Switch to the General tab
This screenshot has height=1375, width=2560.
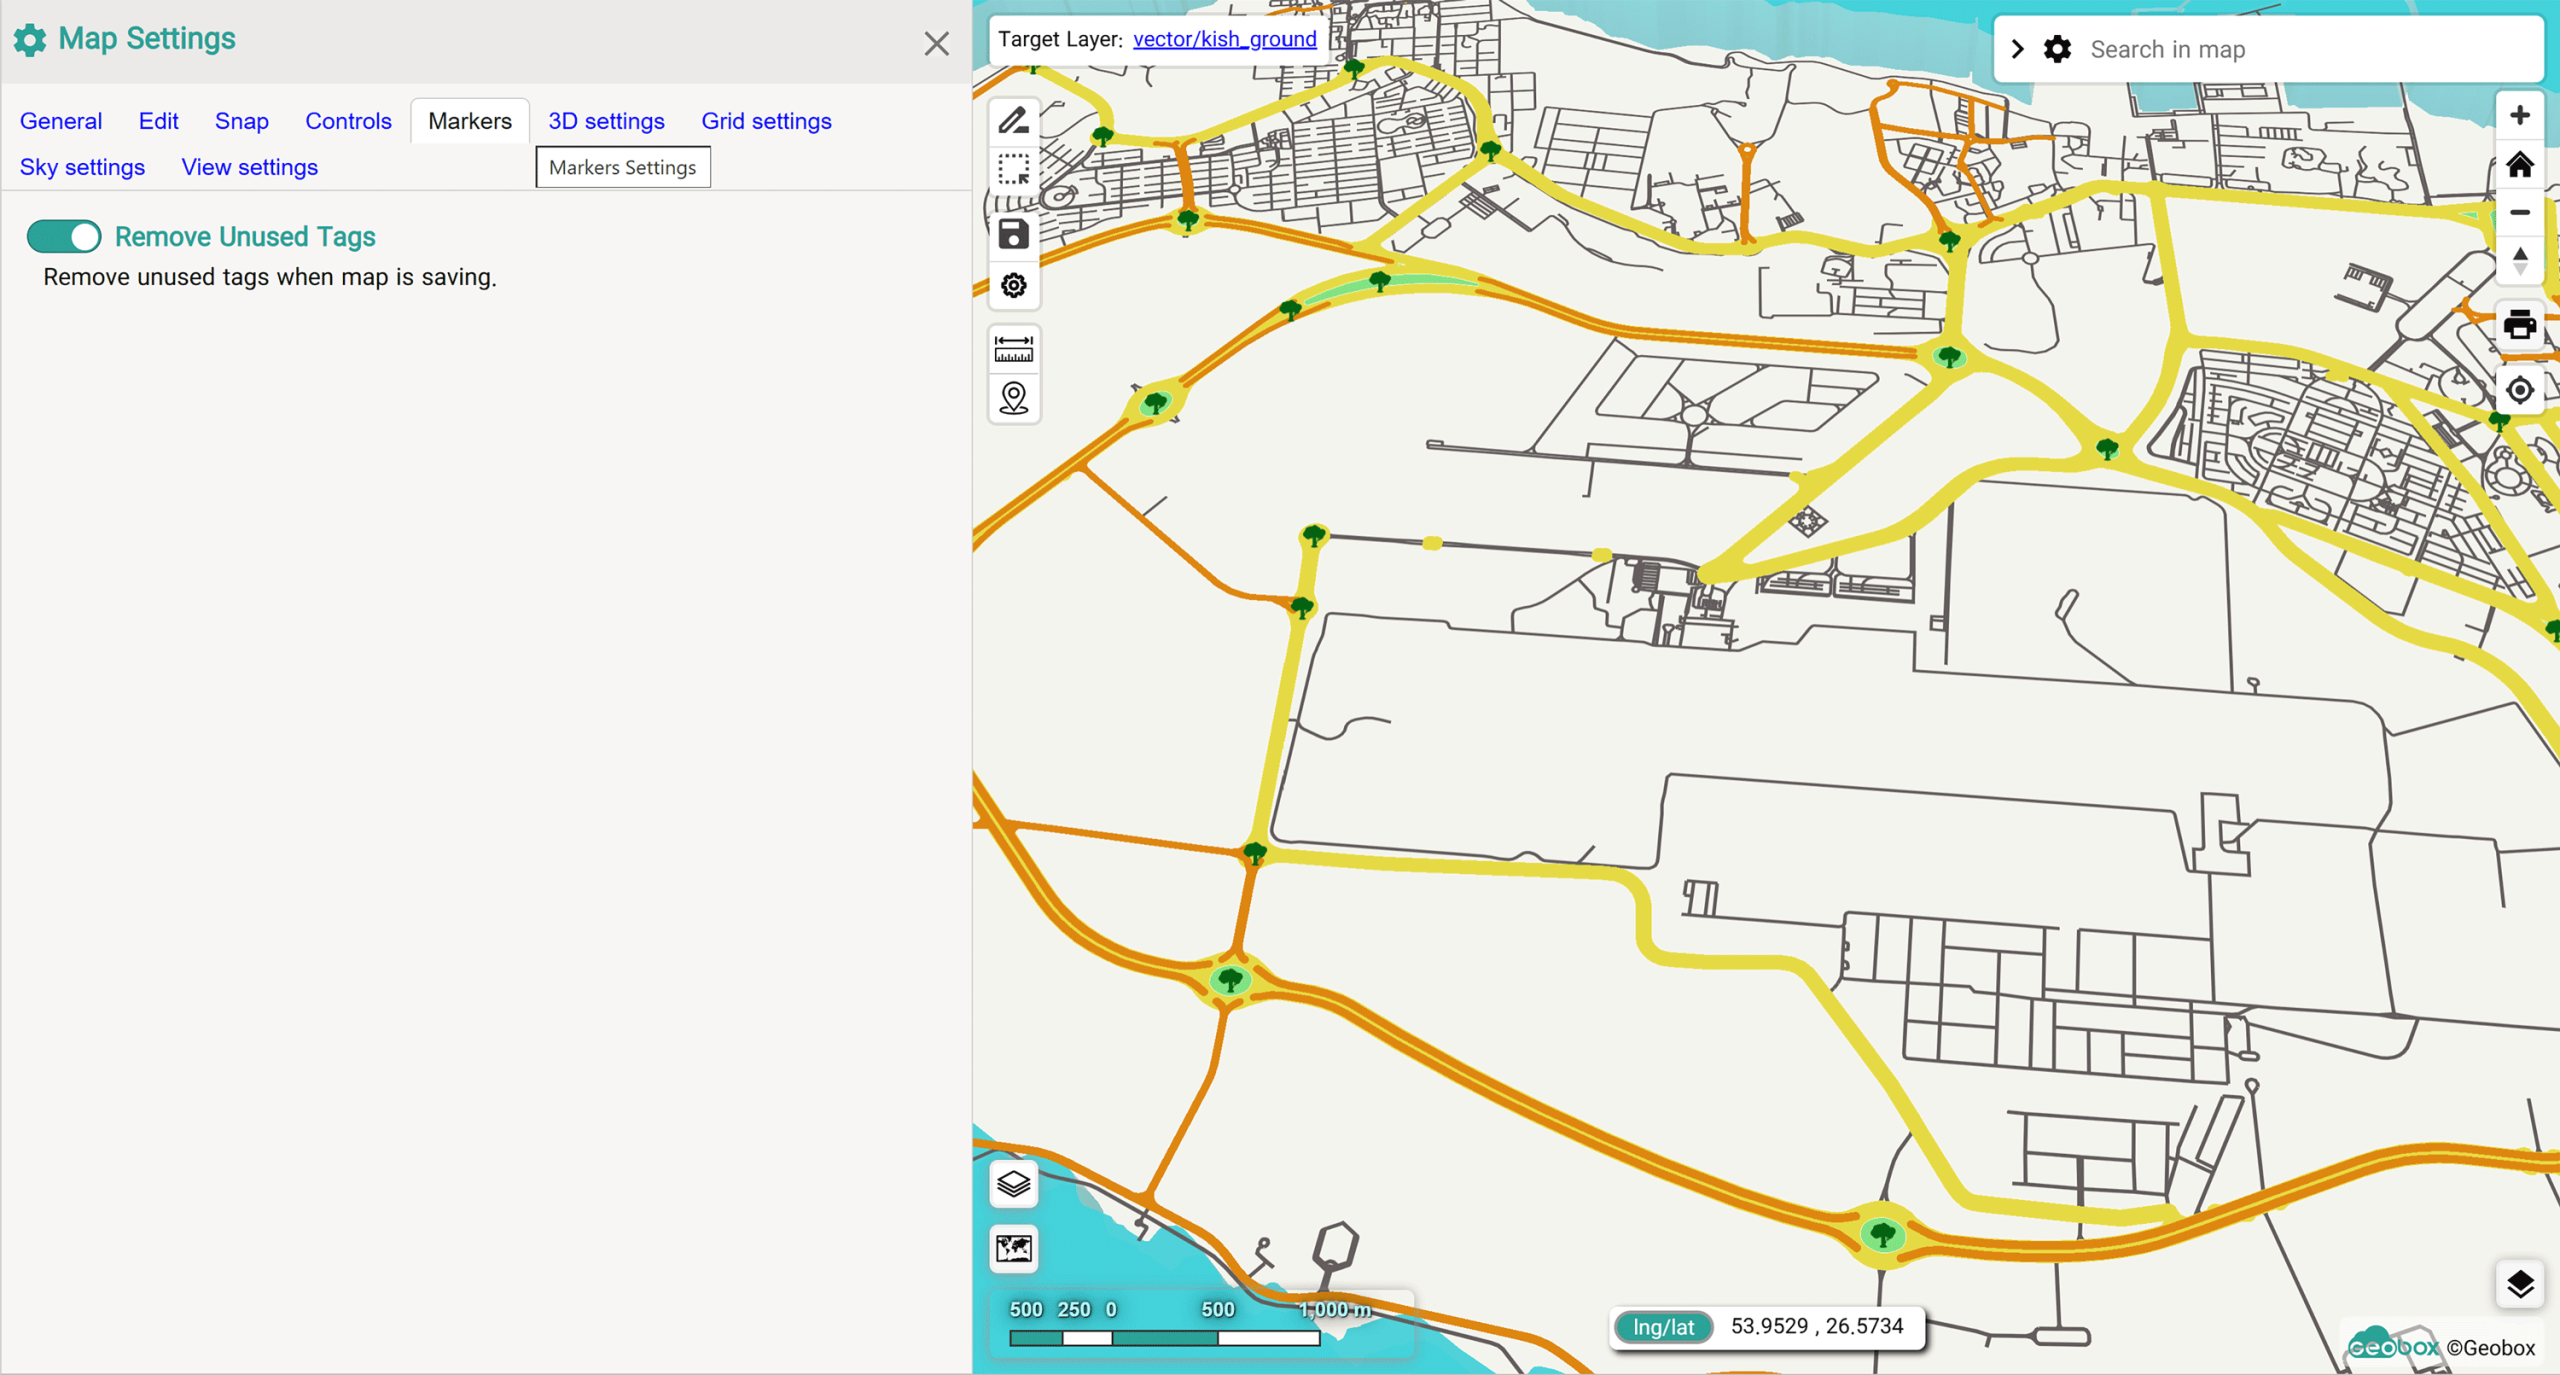tap(61, 121)
